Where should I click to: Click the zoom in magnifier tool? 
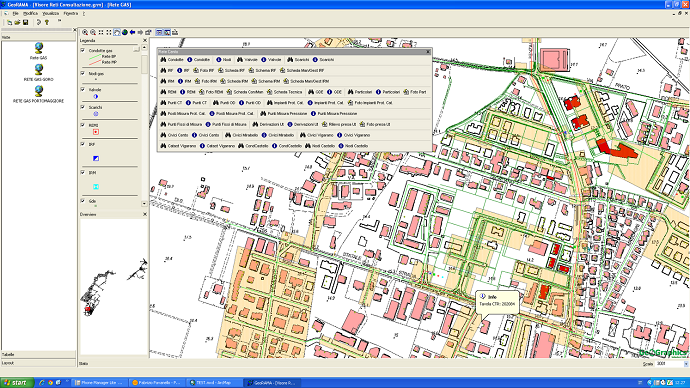click(85, 33)
